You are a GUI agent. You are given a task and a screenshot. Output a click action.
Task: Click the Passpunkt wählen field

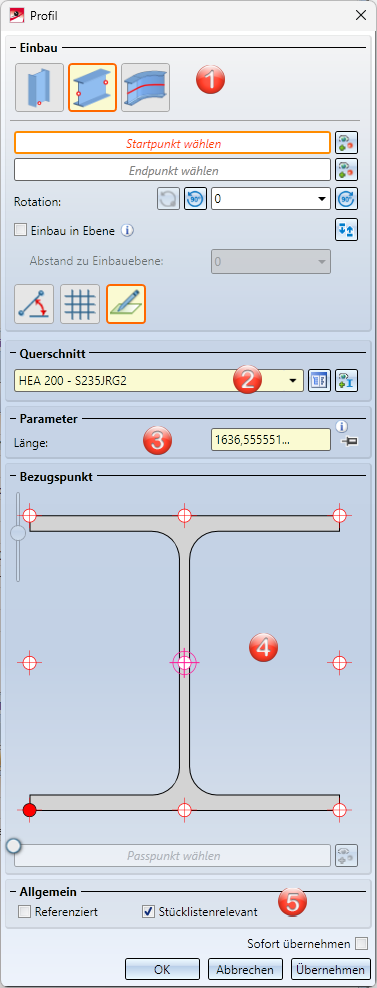click(x=172, y=856)
